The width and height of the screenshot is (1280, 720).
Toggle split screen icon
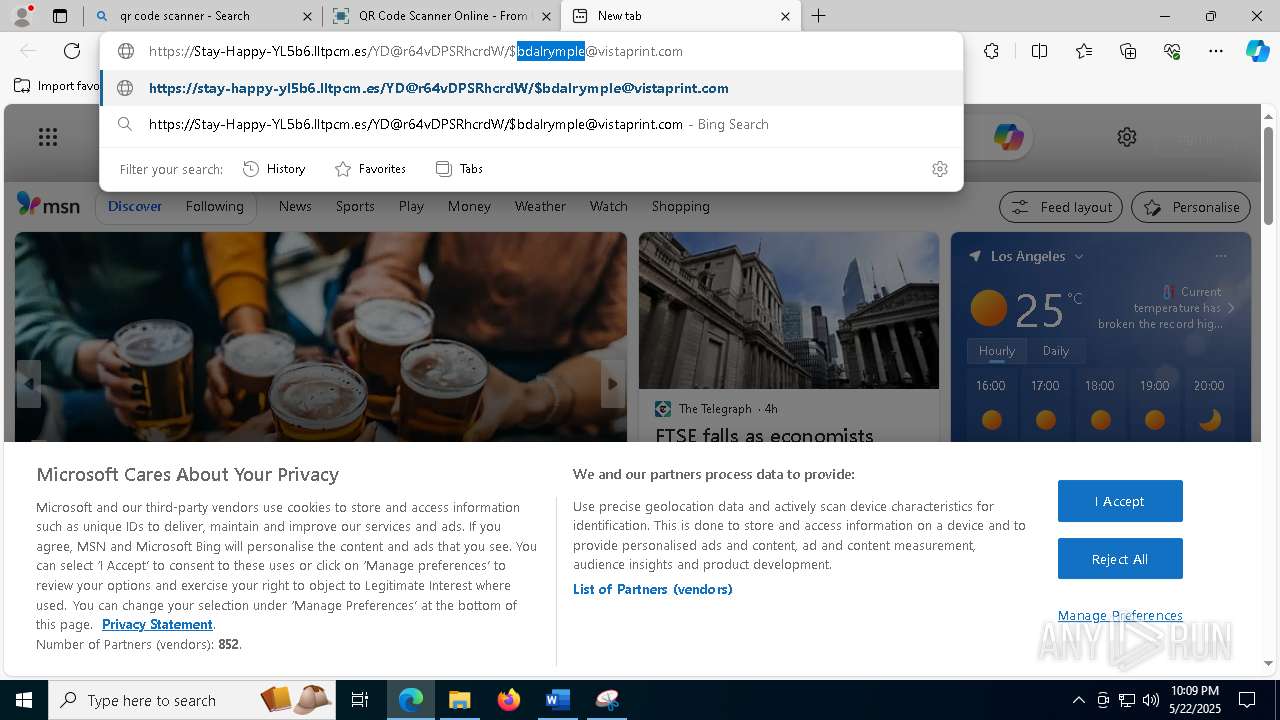[x=1039, y=51]
